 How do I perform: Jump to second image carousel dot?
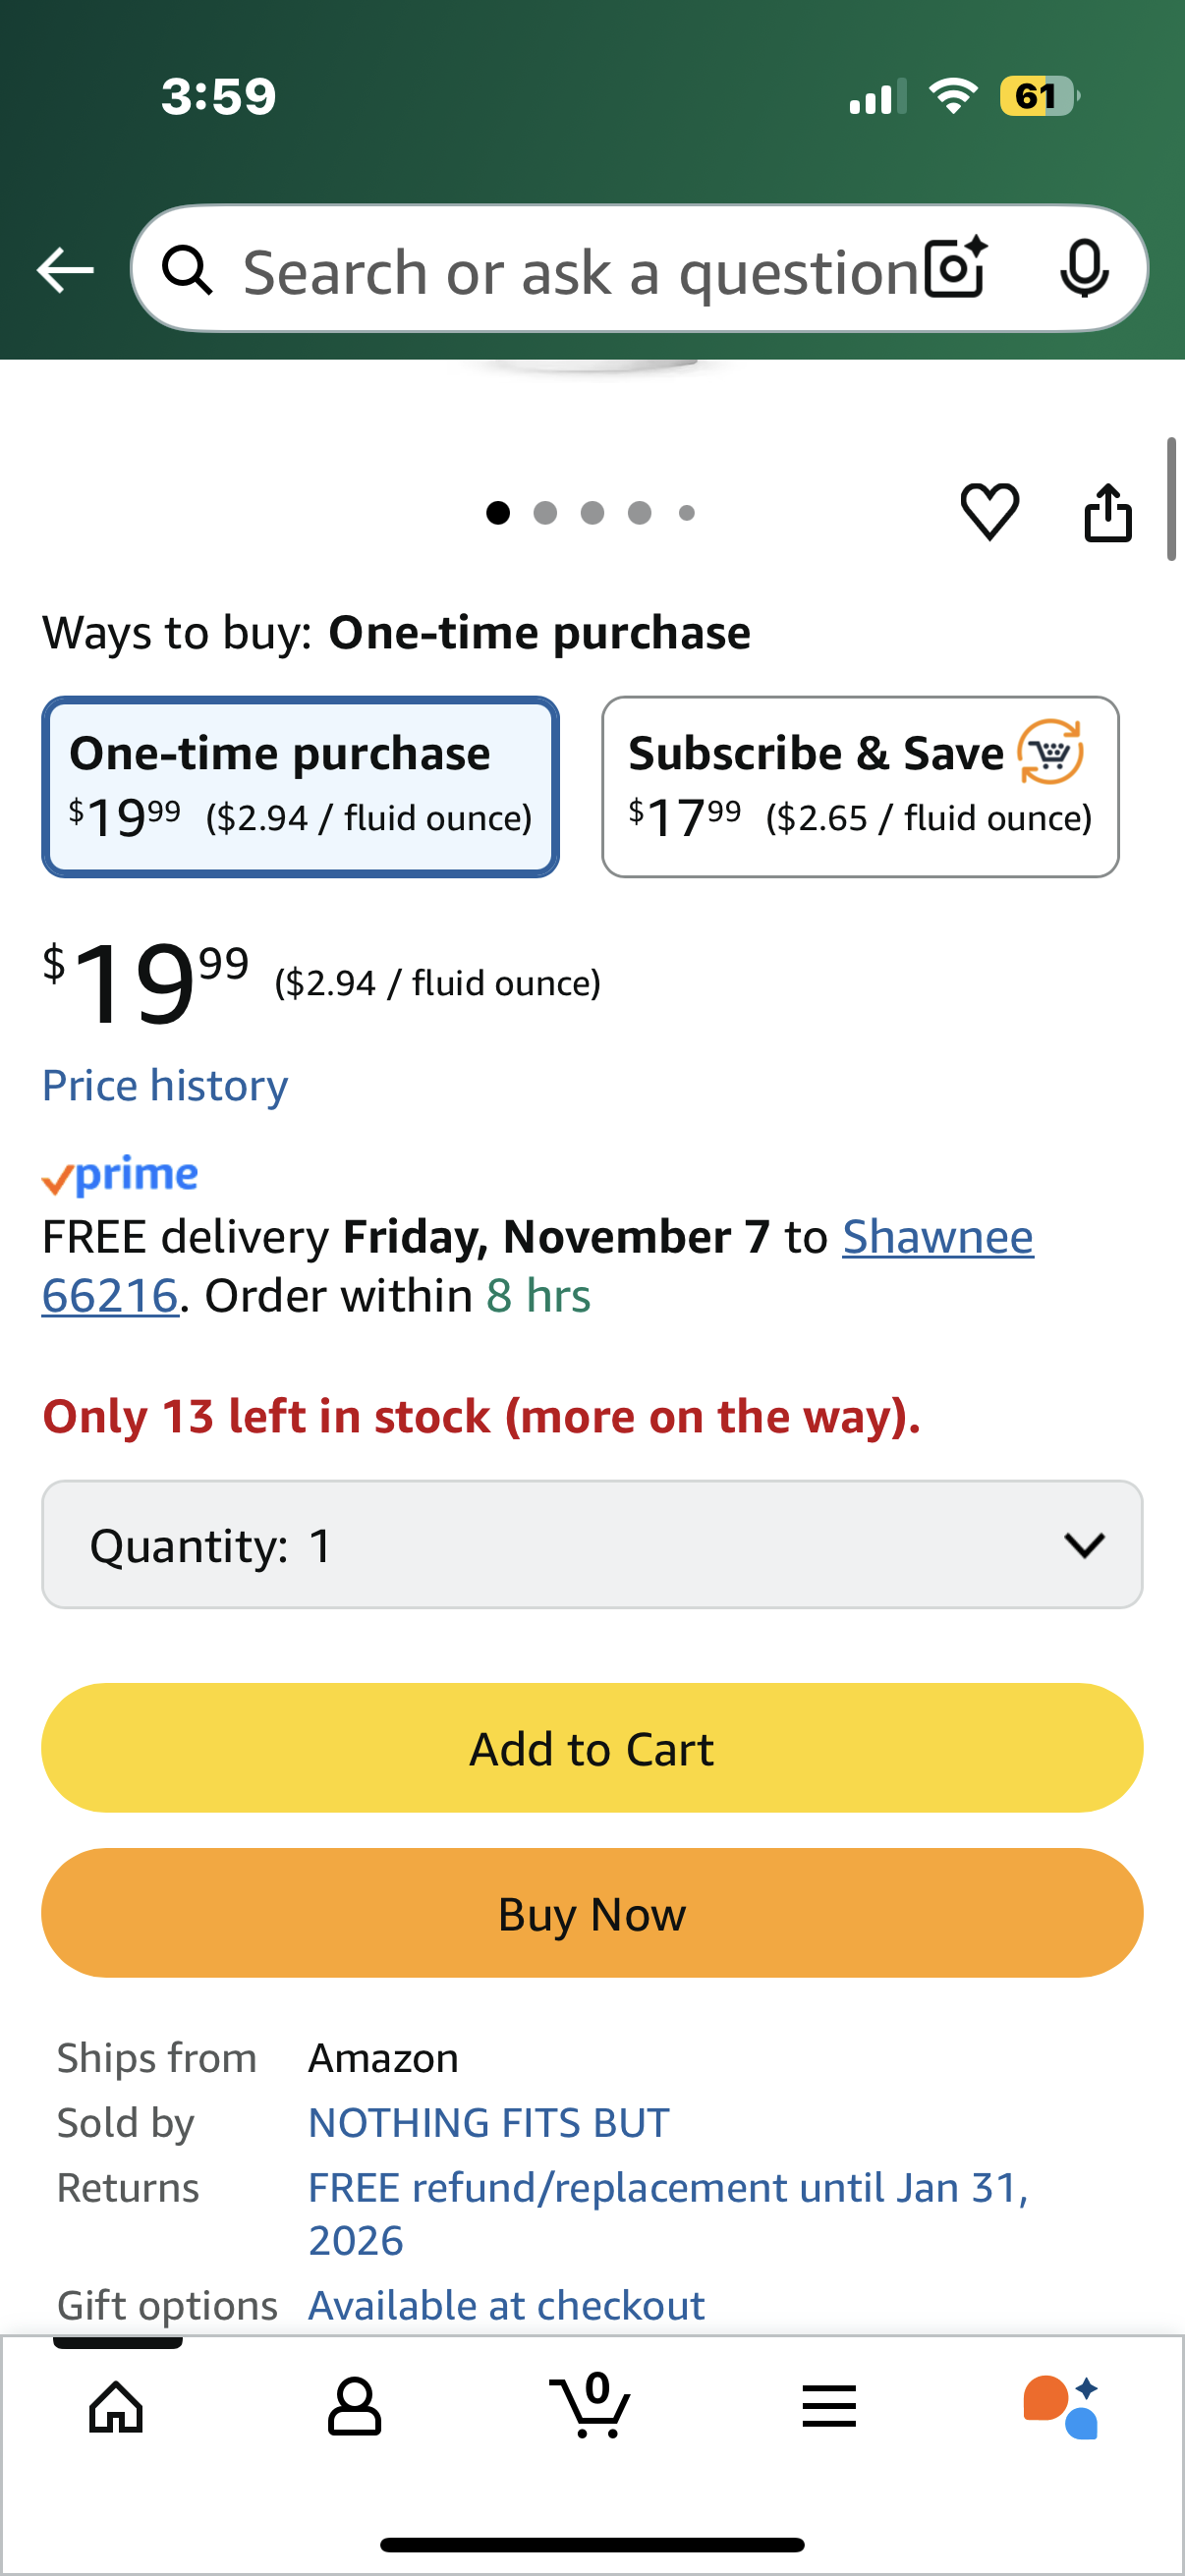coord(545,513)
